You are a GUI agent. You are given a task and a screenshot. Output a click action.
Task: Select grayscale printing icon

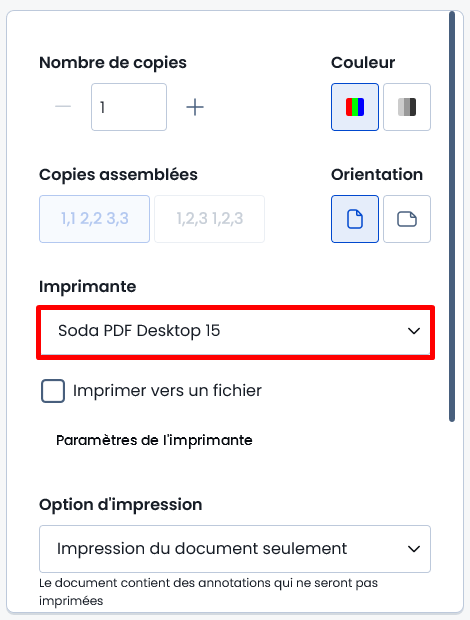(x=407, y=107)
